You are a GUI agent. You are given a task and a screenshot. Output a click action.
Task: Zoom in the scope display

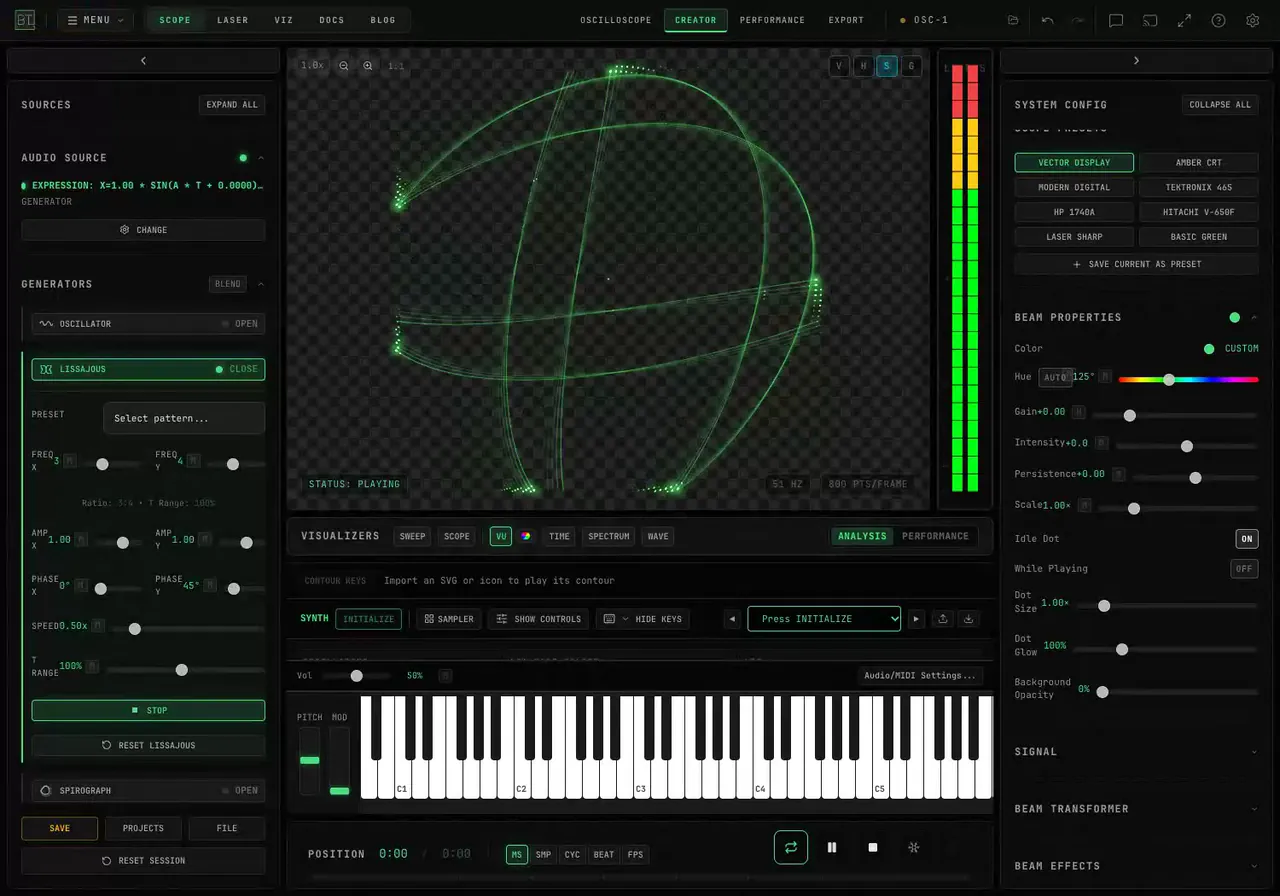(368, 66)
